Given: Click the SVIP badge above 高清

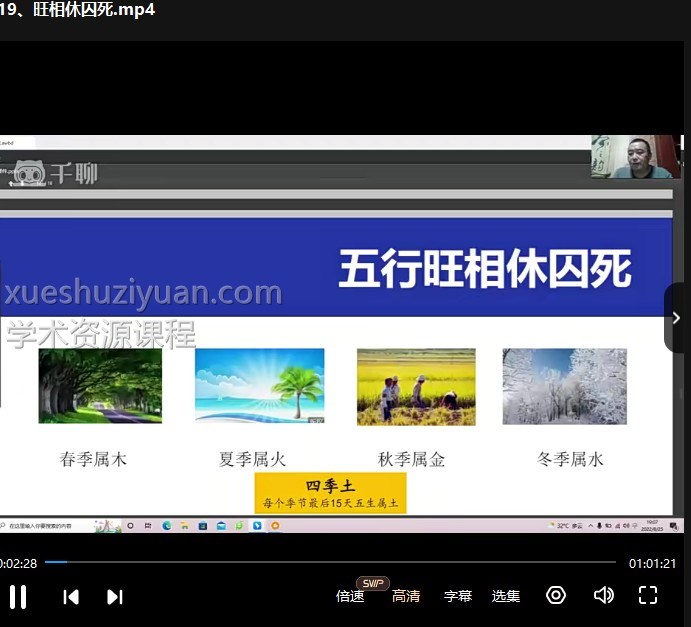Looking at the screenshot, I should click(373, 583).
